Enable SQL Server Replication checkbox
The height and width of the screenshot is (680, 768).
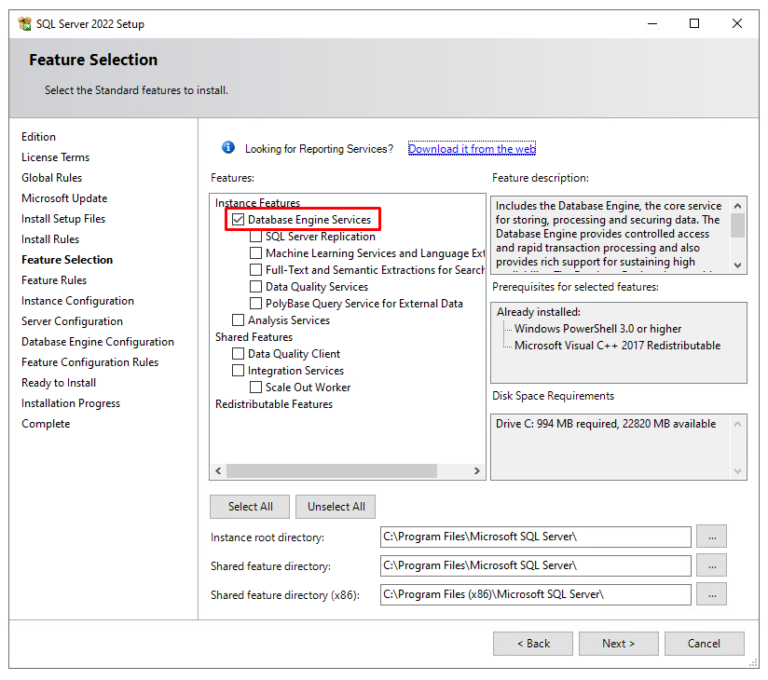pyautogui.click(x=256, y=236)
